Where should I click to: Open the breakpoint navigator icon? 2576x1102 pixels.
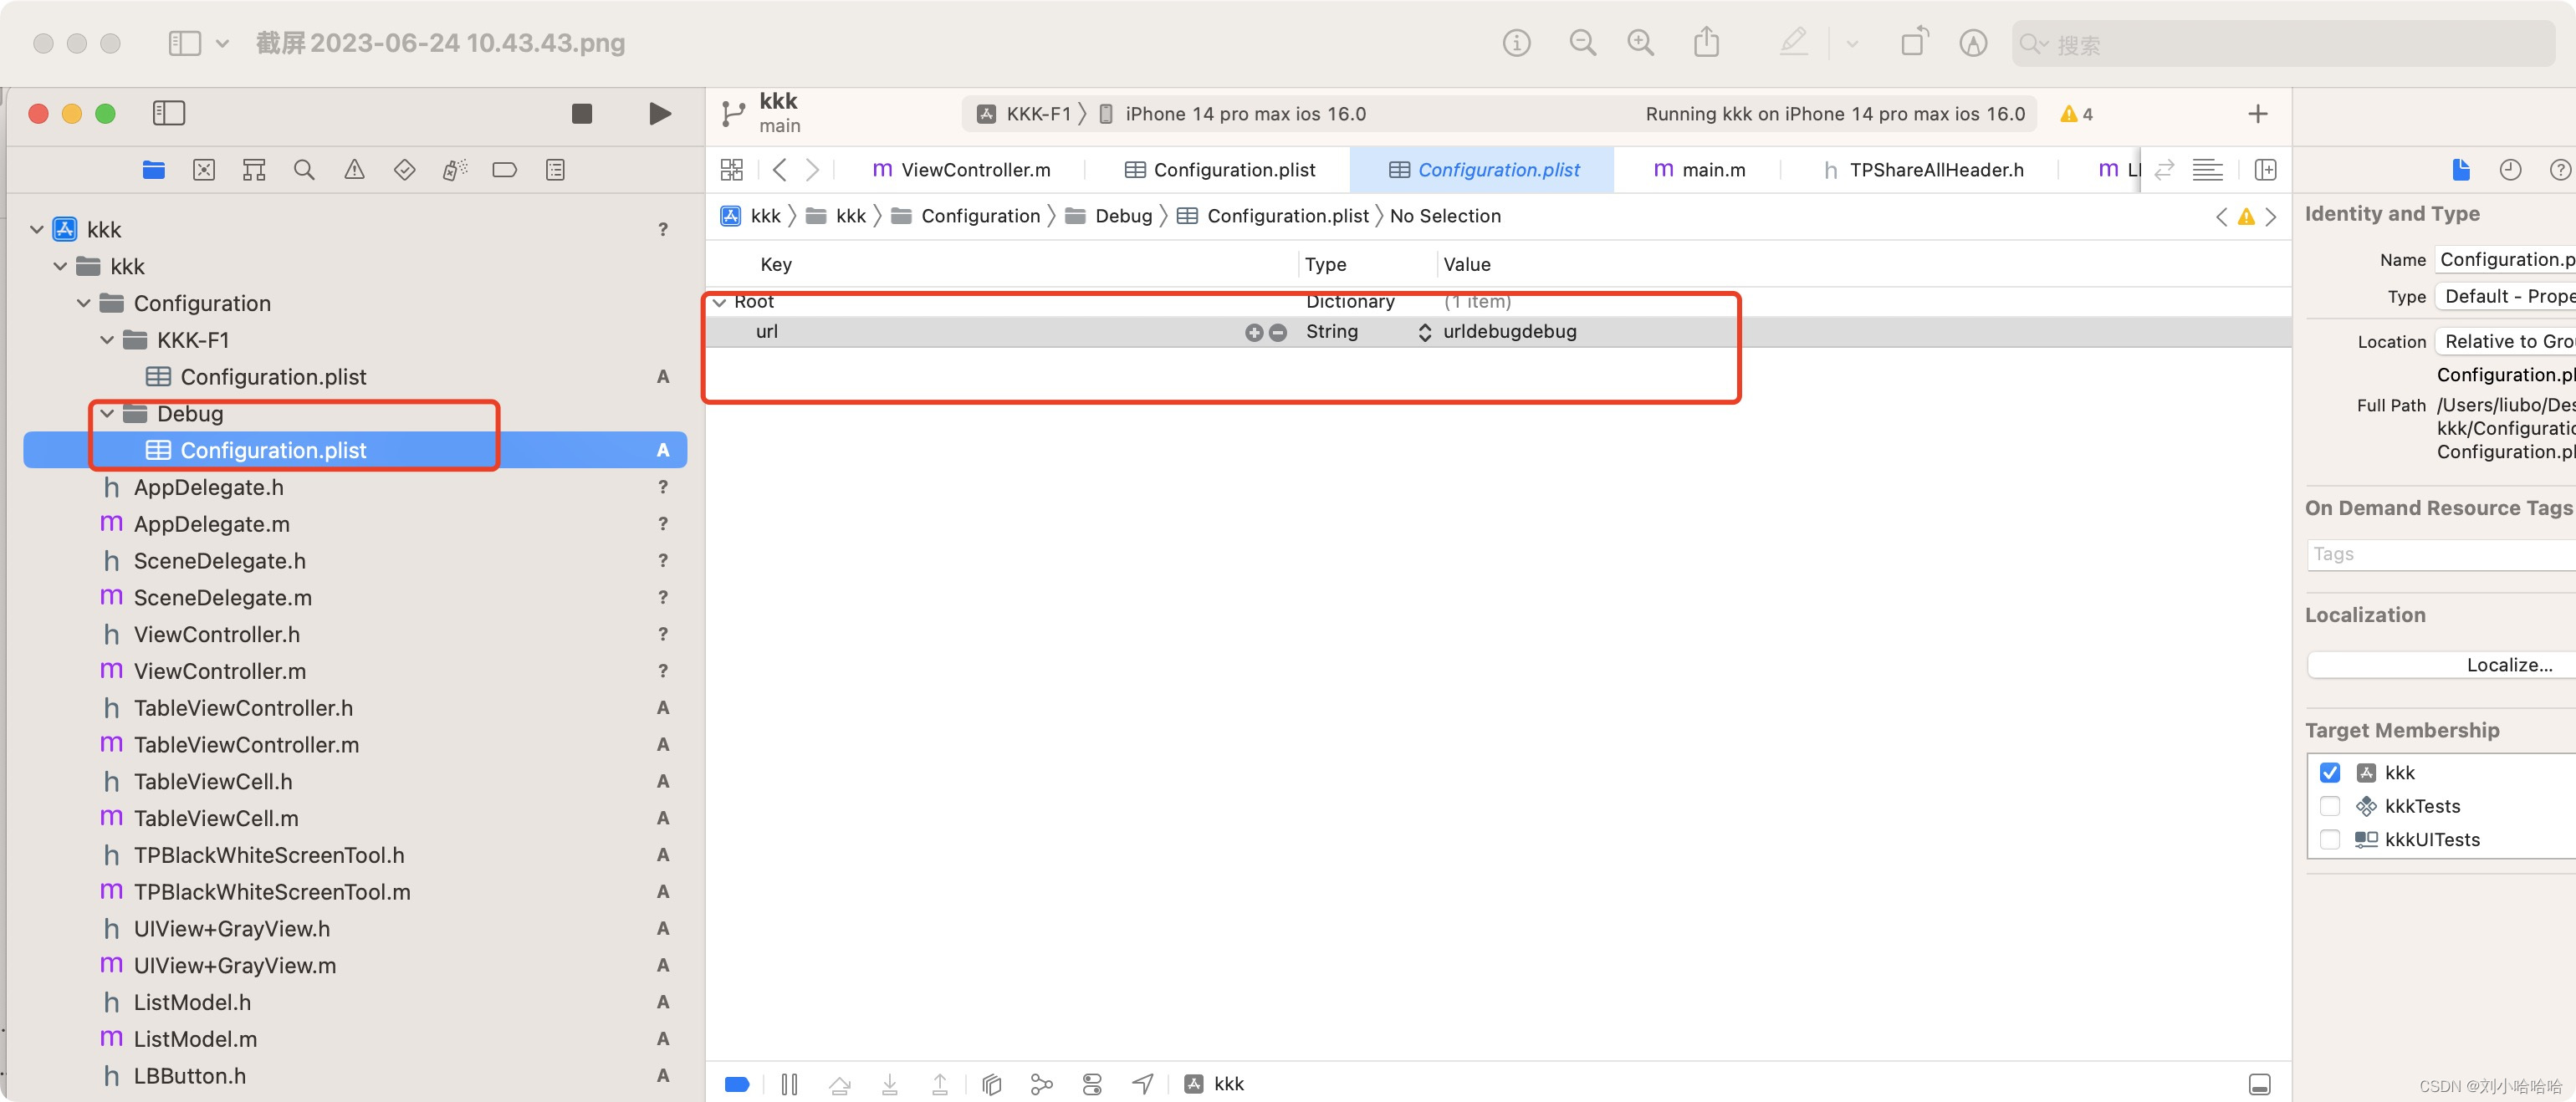504,170
